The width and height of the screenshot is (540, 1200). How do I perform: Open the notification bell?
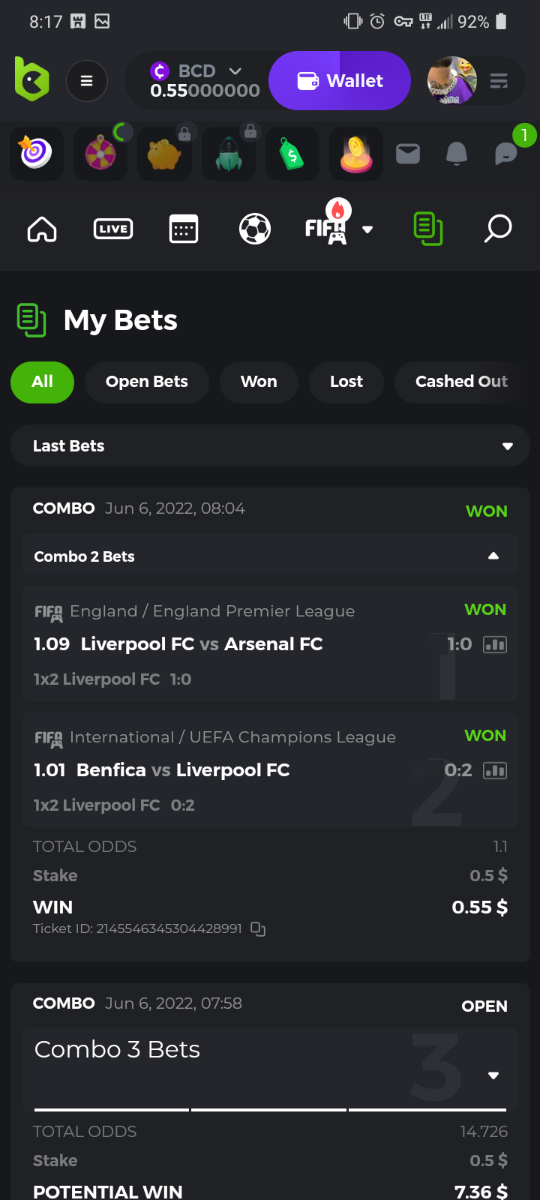tap(457, 153)
